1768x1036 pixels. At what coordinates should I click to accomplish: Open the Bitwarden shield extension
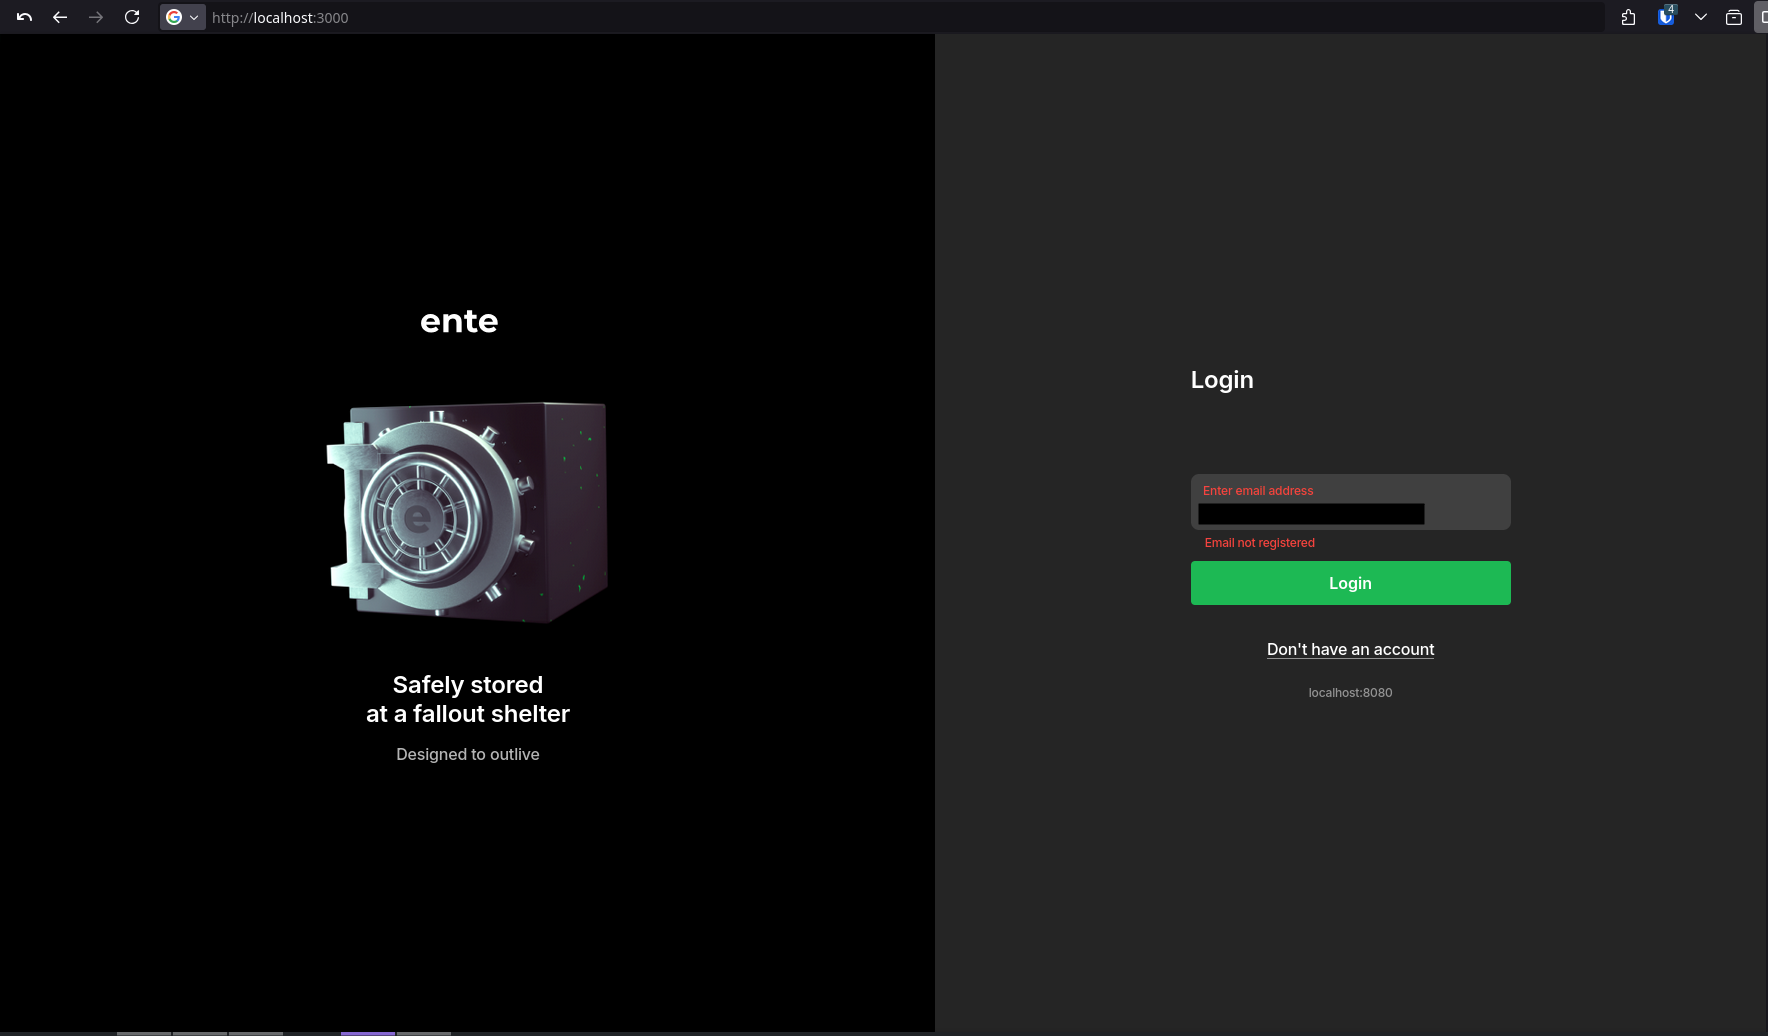click(x=1665, y=17)
